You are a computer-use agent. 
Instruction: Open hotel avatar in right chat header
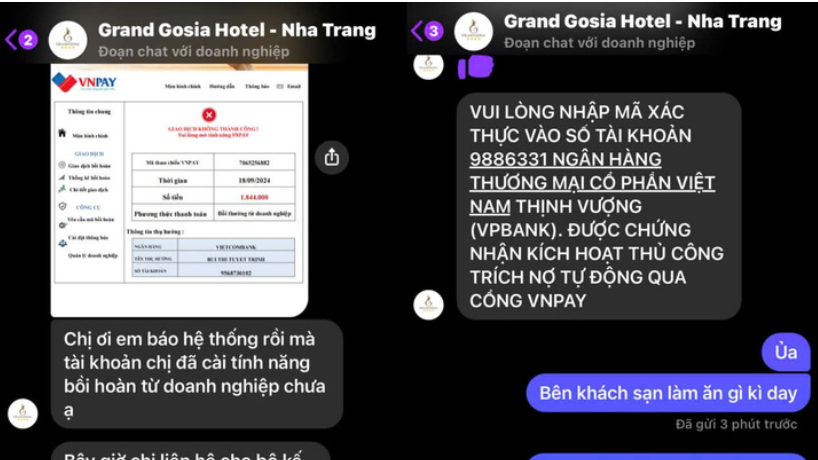(x=473, y=31)
